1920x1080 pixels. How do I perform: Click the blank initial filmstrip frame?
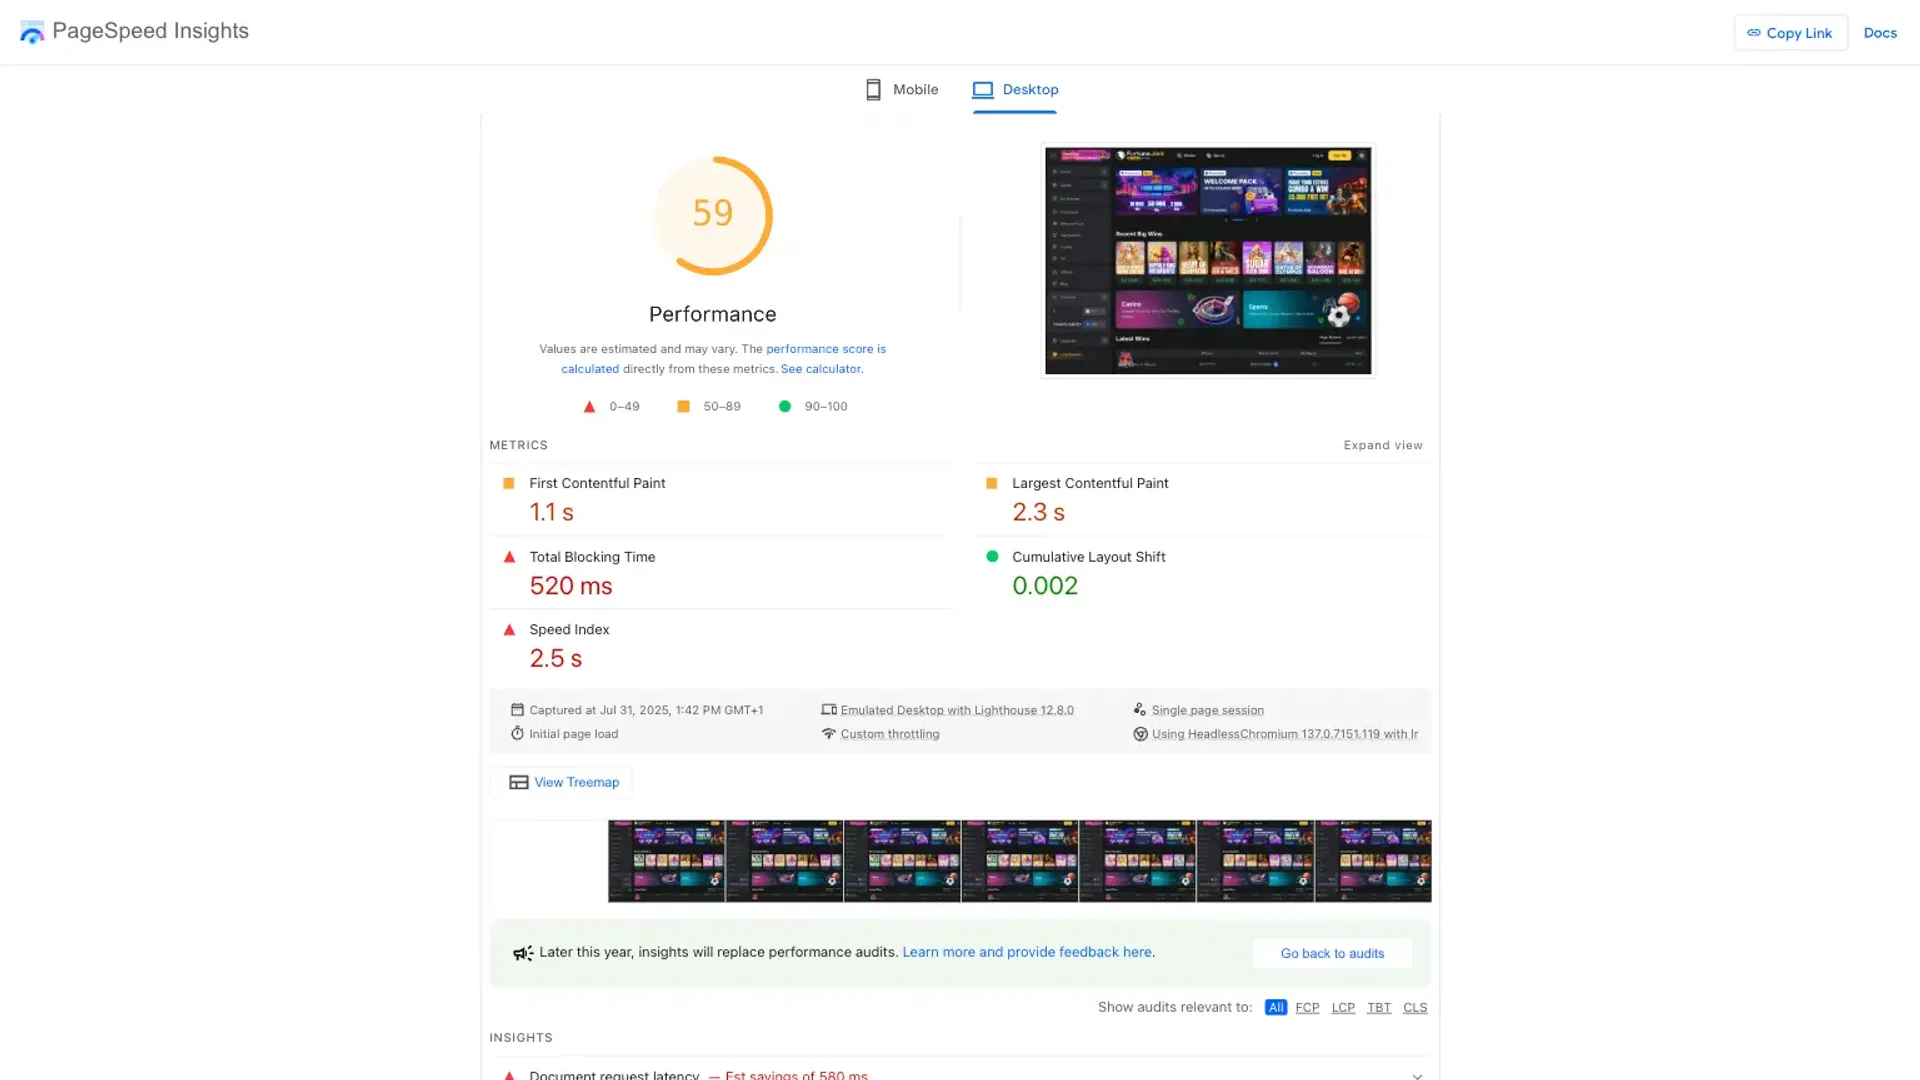(x=549, y=861)
